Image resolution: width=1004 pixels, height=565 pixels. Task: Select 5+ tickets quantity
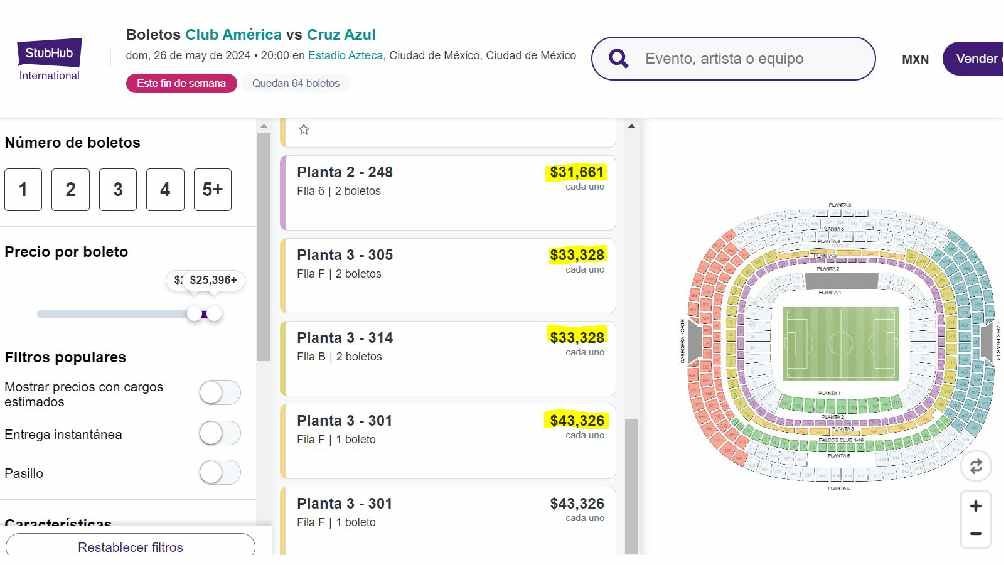coord(212,189)
